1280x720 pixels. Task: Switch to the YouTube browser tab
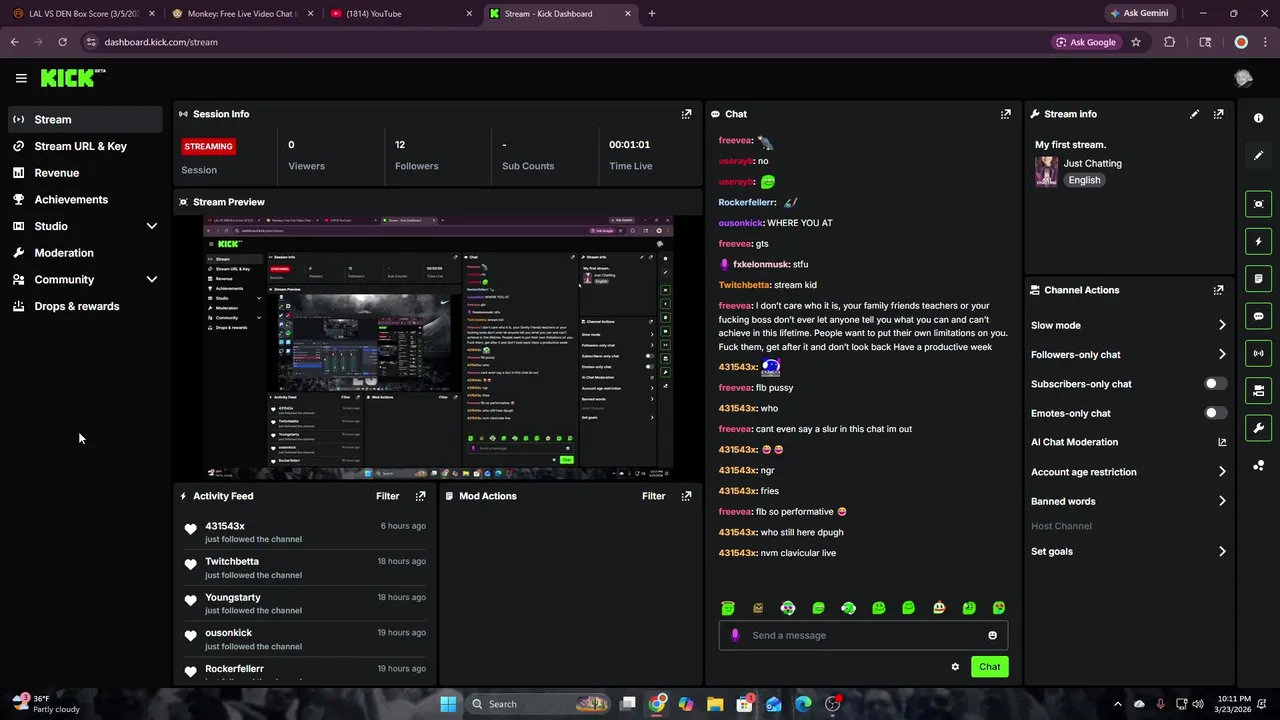400,14
